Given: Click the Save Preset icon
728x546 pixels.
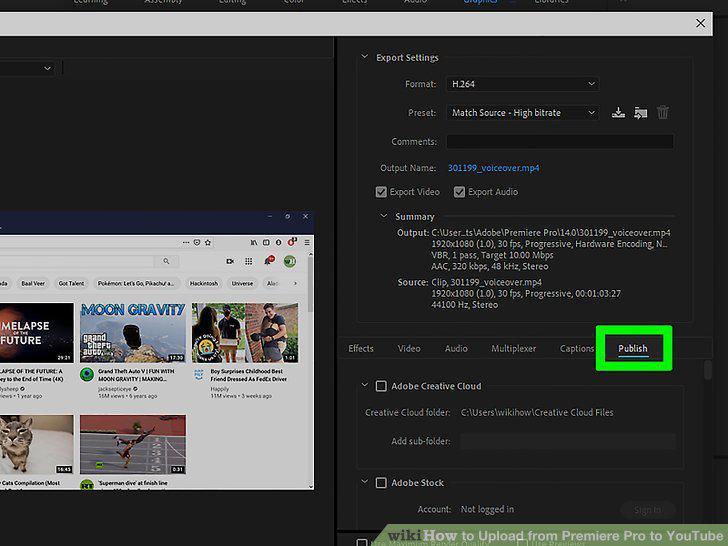Looking at the screenshot, I should 618,112.
